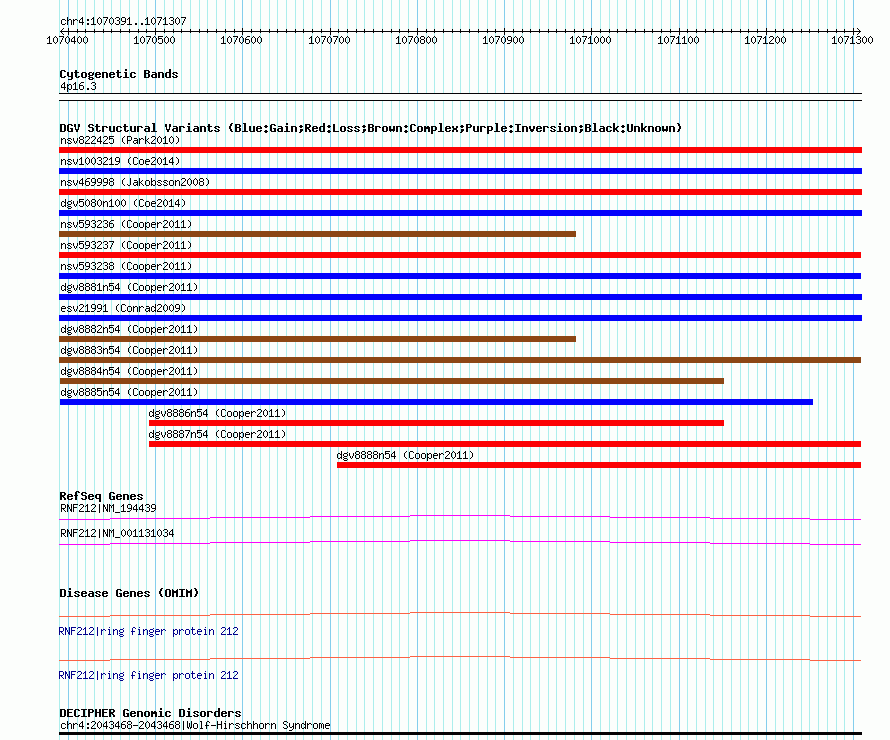
Task: Click the RefSeq Genes track heading
Action: point(101,496)
